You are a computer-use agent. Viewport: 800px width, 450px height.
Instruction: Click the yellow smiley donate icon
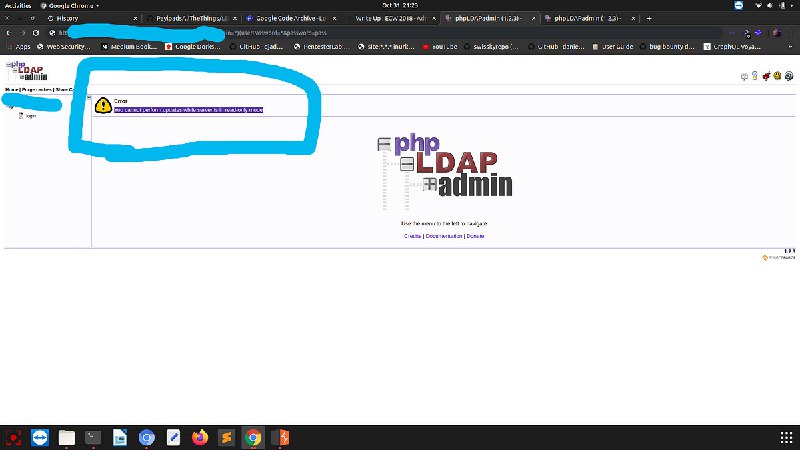[x=777, y=76]
